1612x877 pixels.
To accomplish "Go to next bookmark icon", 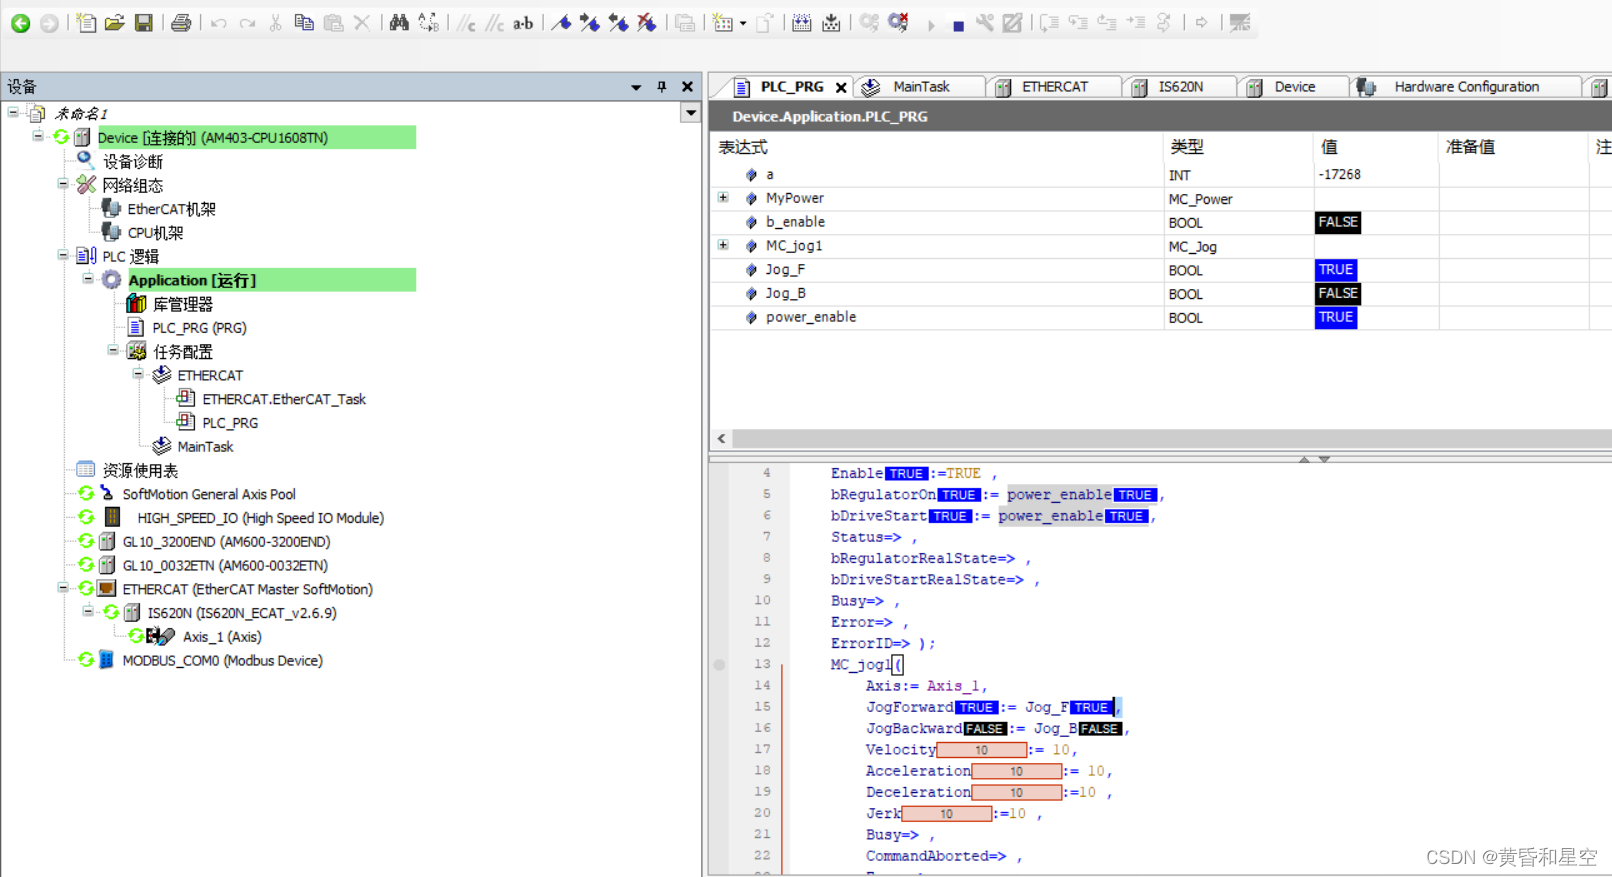I will (590, 23).
